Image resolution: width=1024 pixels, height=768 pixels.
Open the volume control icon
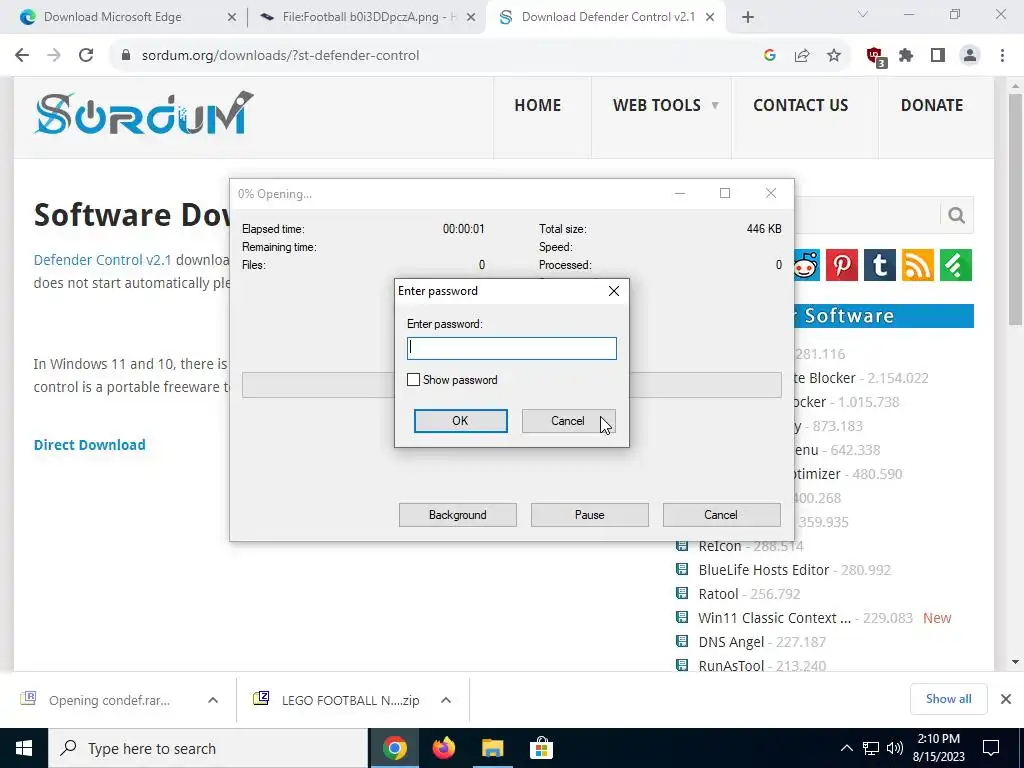(895, 748)
